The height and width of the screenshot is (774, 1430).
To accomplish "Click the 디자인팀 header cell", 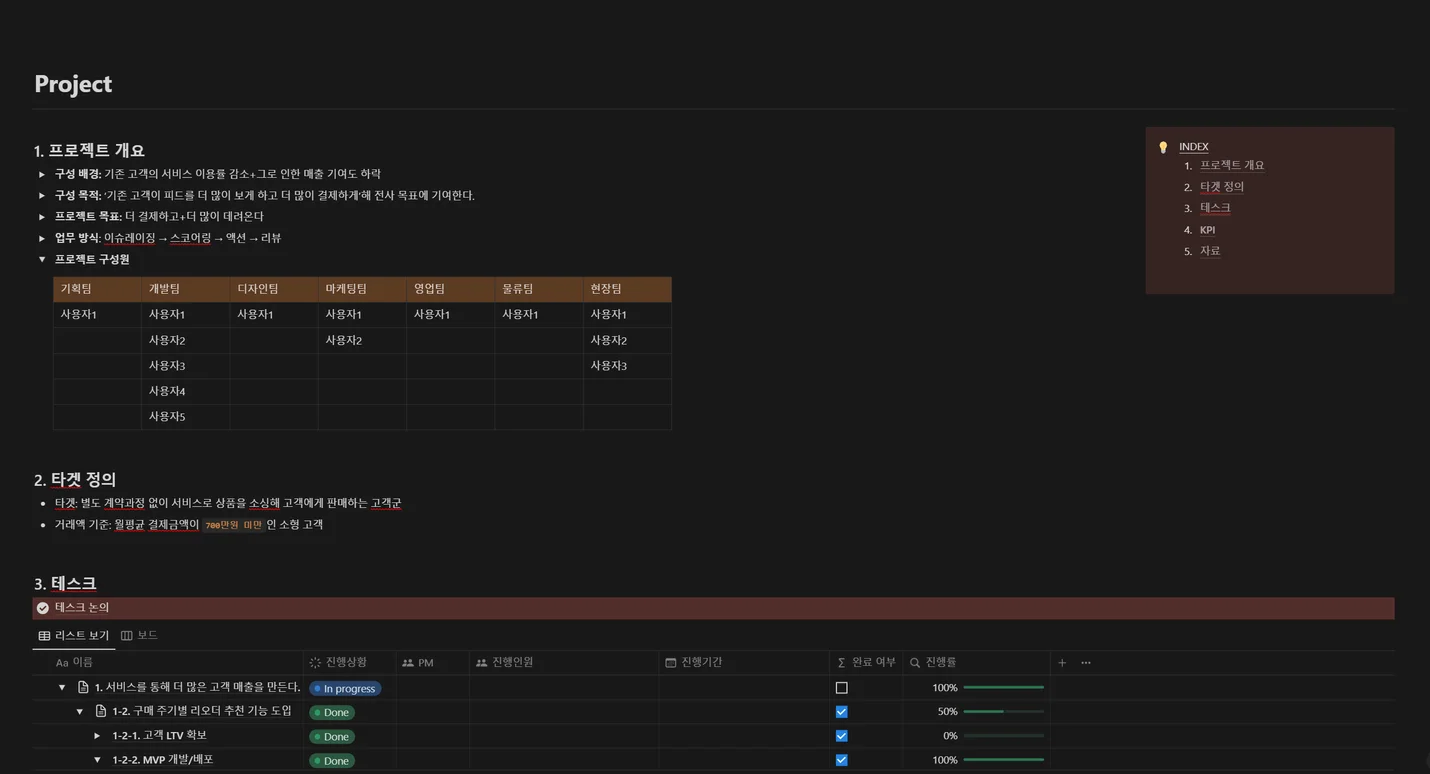I will (274, 289).
